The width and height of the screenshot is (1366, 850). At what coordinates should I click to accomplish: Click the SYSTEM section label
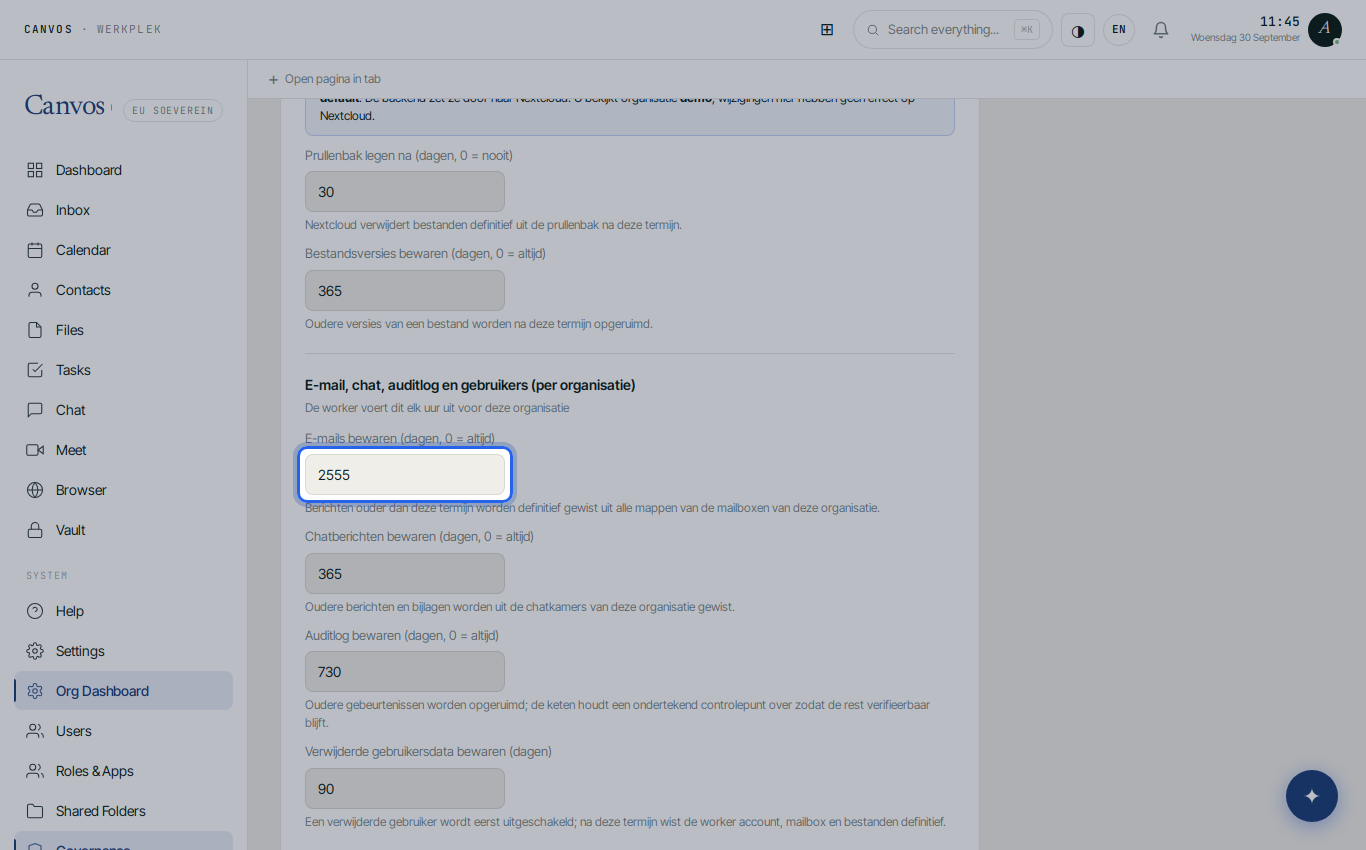click(47, 576)
